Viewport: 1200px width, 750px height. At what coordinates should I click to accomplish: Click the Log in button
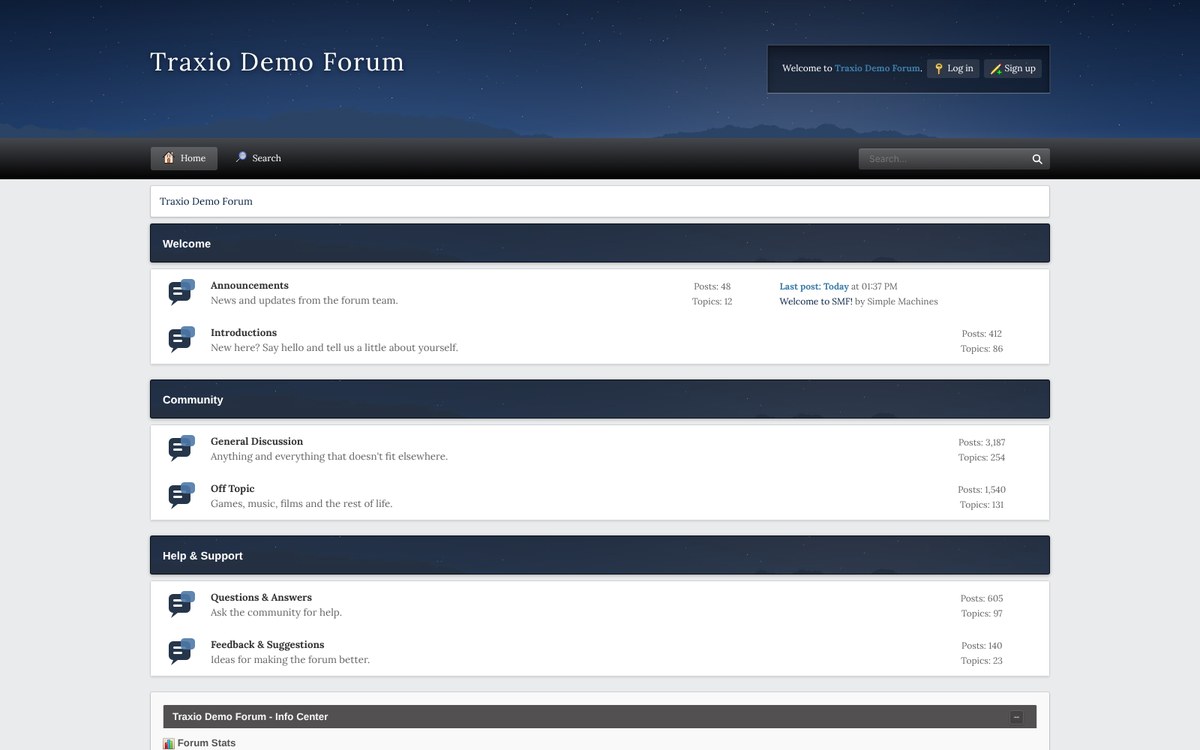point(953,69)
